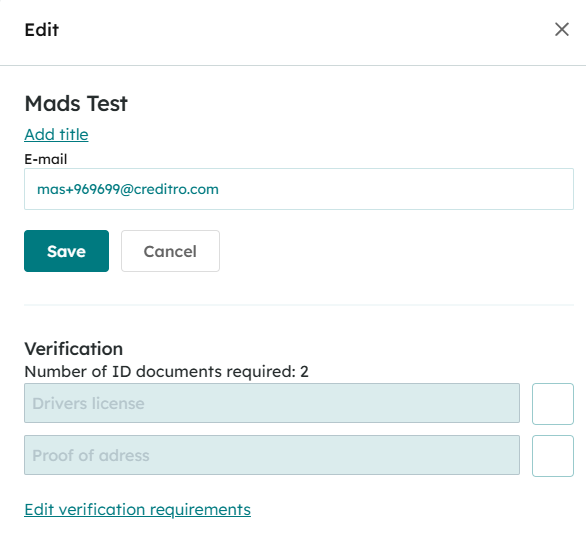Check the box beside Drivers license row

pyautogui.click(x=553, y=404)
